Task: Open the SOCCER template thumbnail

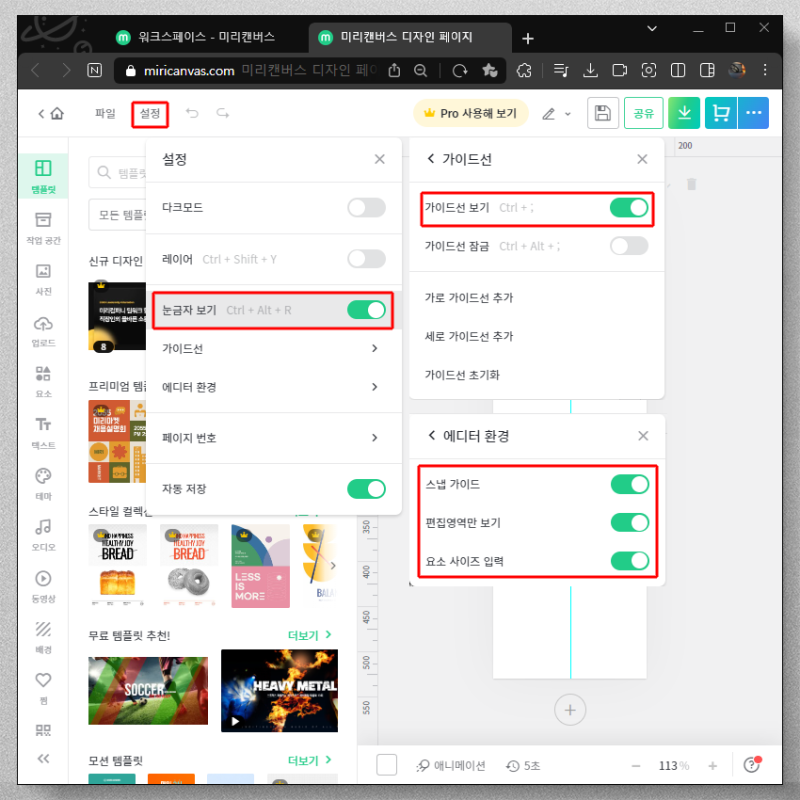Action: [x=148, y=690]
